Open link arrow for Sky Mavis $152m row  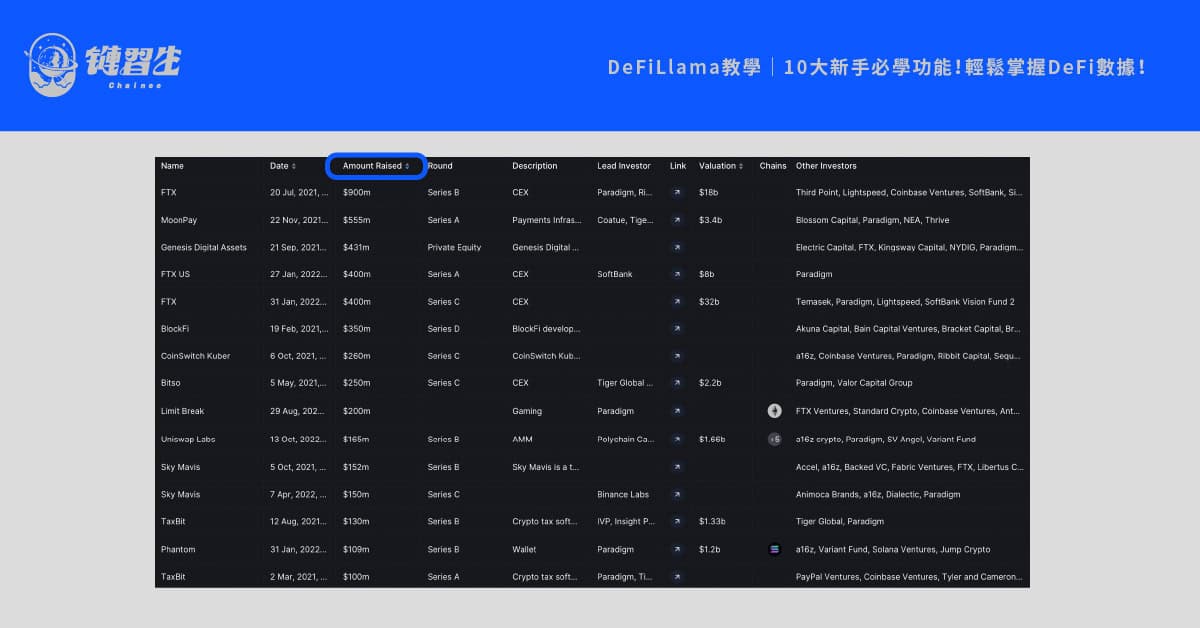click(x=677, y=467)
